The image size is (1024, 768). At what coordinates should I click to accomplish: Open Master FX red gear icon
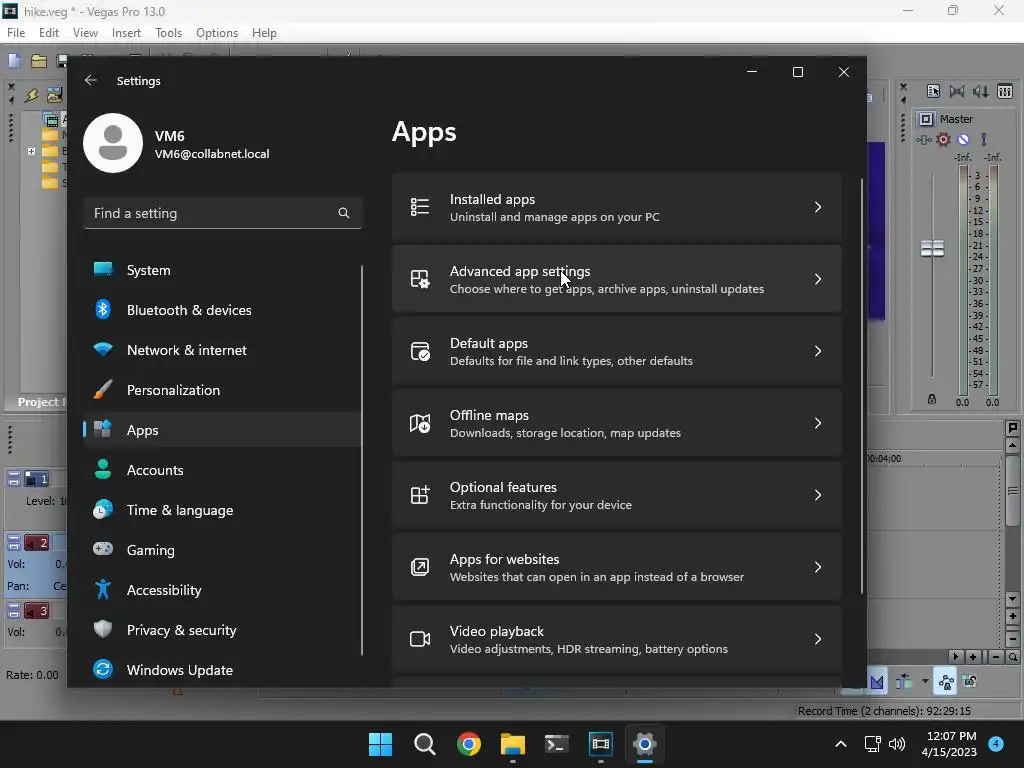pyautogui.click(x=944, y=139)
